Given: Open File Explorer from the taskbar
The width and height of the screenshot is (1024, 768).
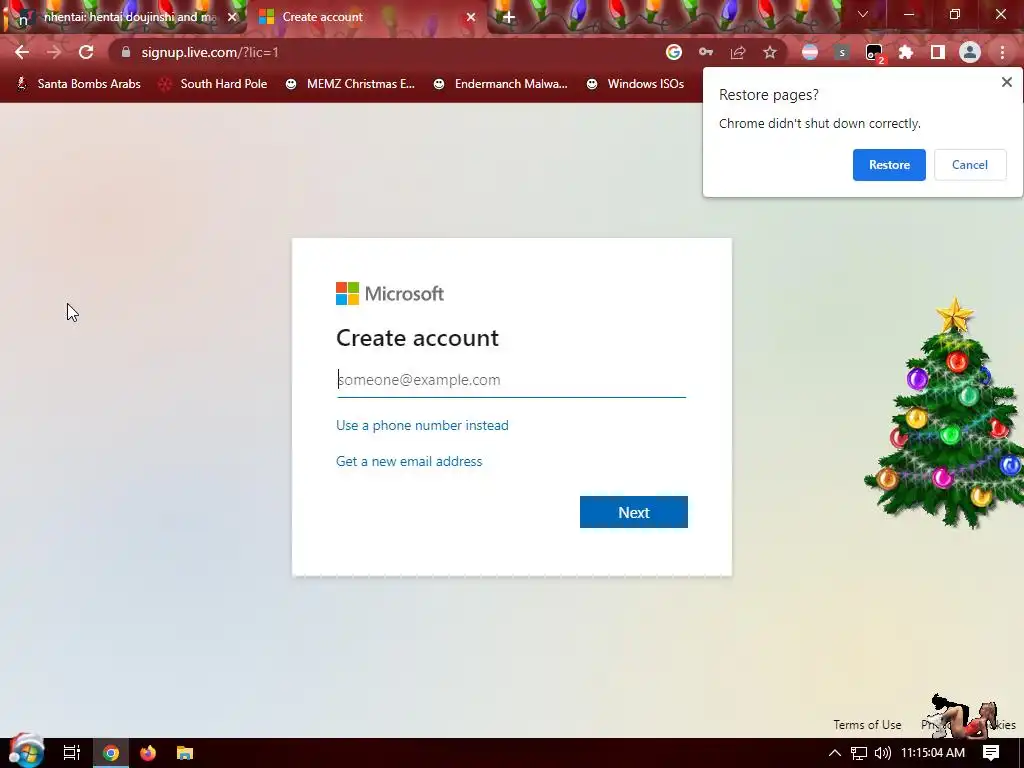Looking at the screenshot, I should pos(185,753).
